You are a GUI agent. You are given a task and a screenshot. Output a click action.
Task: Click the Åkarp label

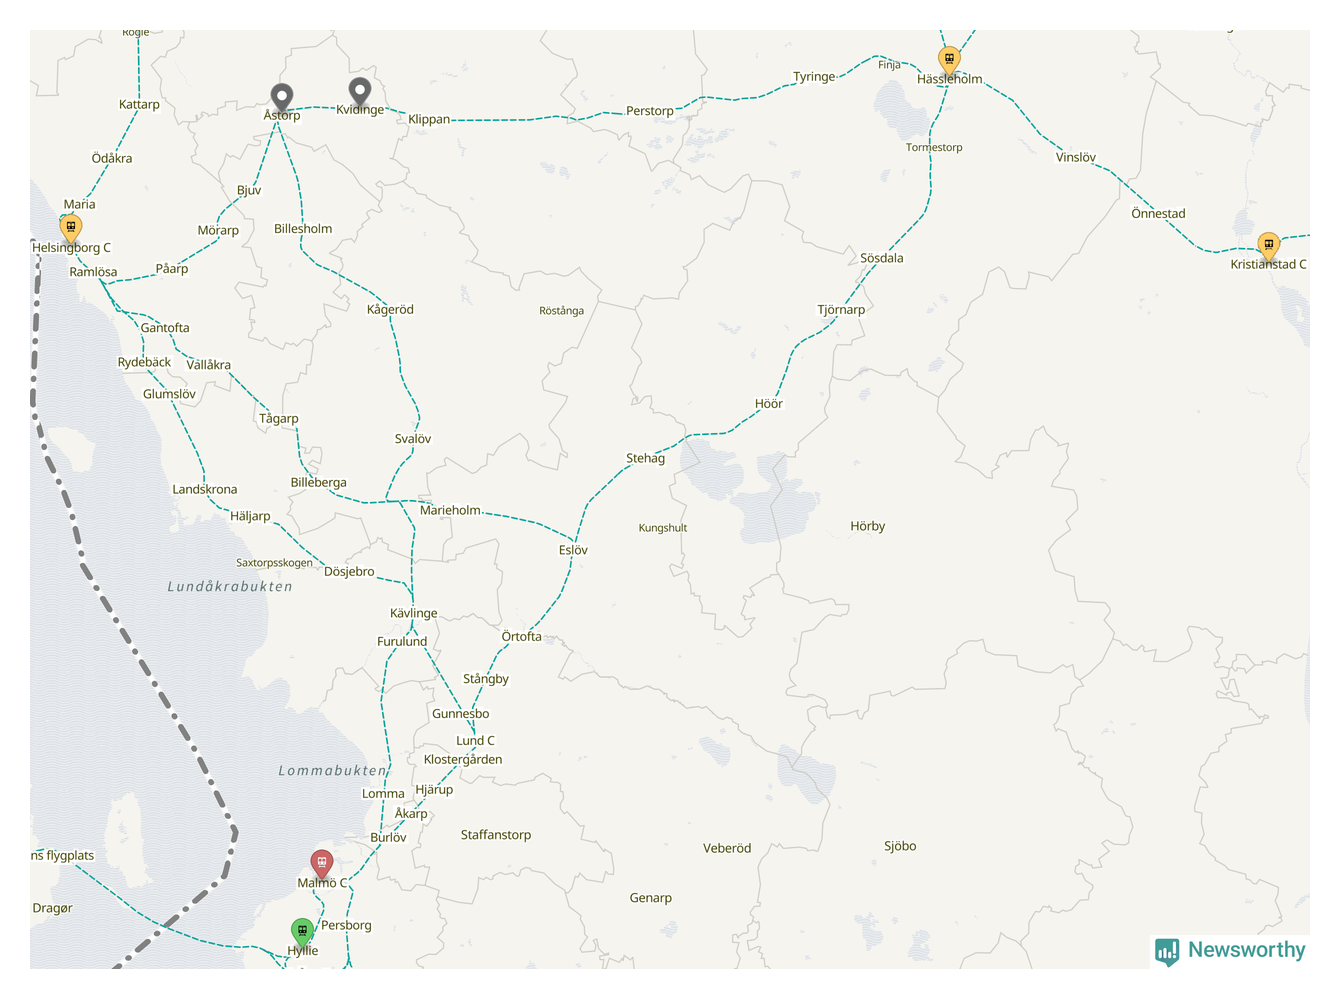(x=411, y=814)
